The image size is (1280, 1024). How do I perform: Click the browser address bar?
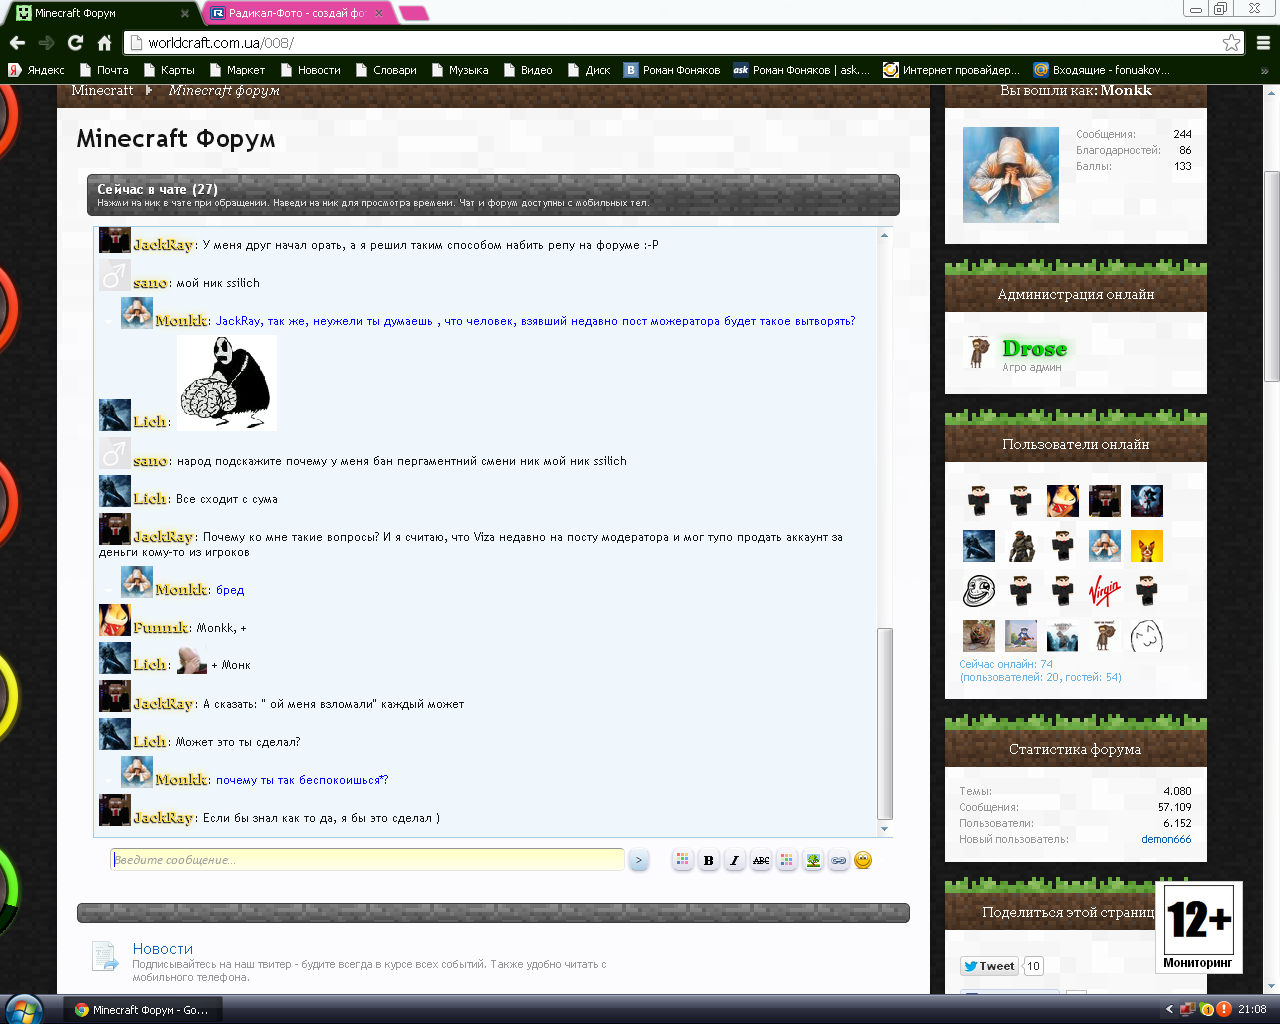(680, 43)
